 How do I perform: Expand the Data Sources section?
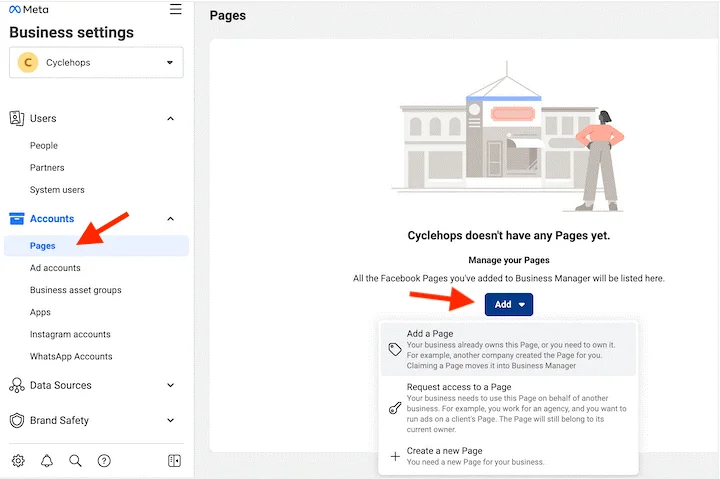tap(170, 385)
